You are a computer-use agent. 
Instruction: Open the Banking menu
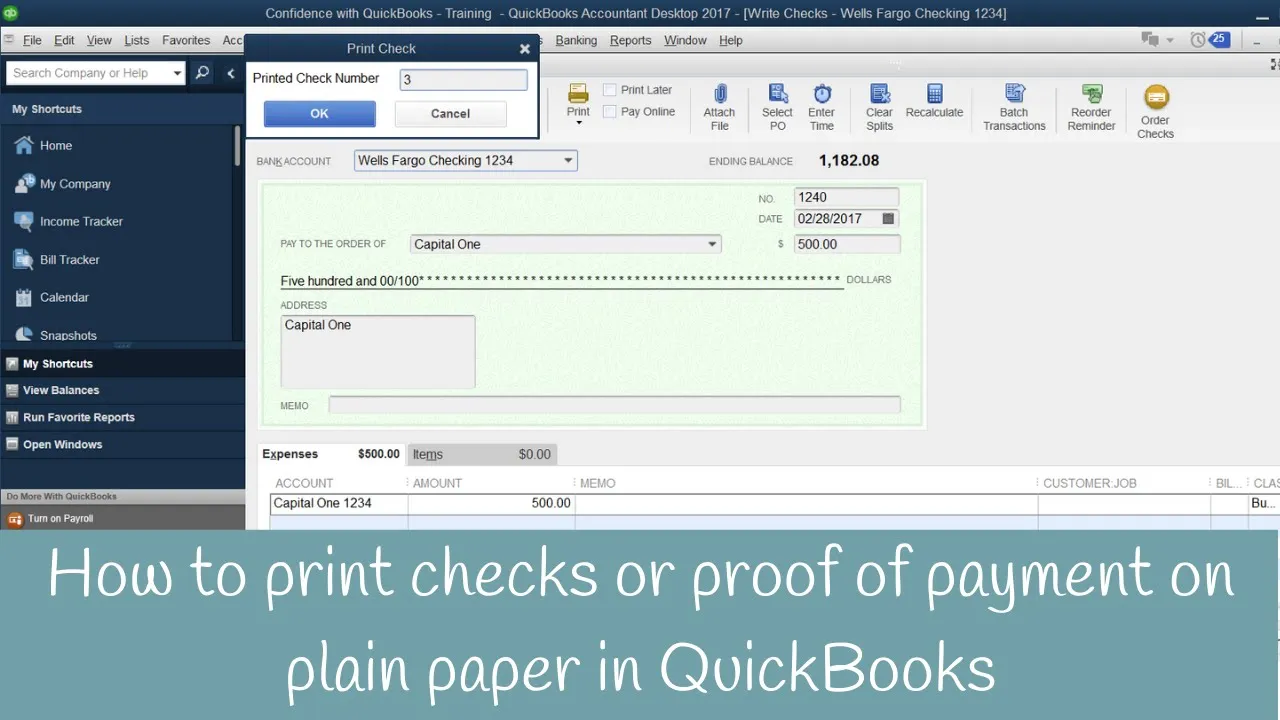point(576,40)
